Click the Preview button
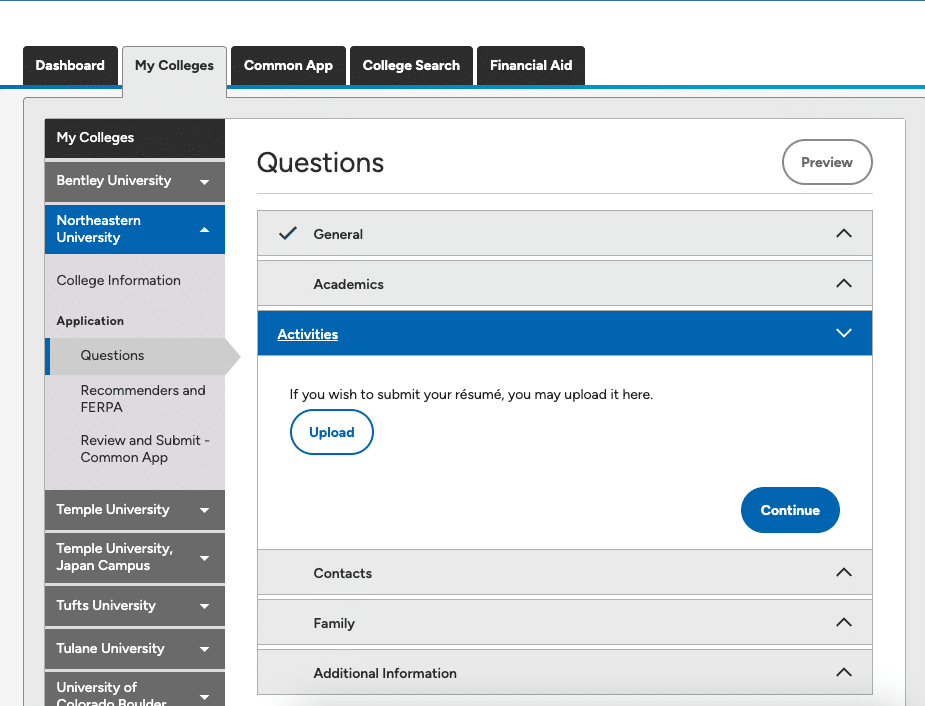Screen dimensions: 925x706 826,162
